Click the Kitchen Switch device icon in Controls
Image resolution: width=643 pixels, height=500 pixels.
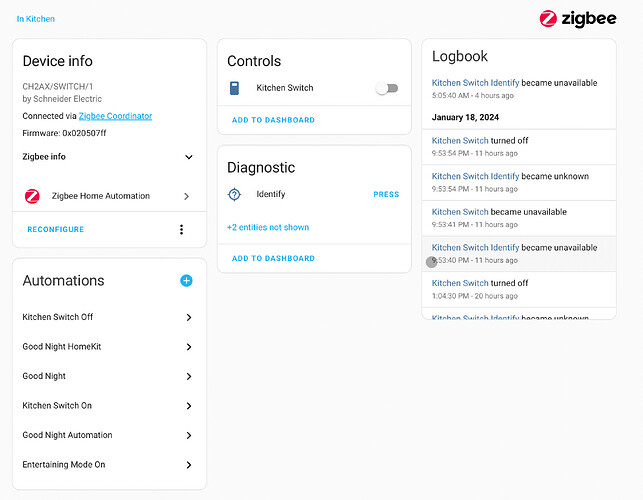click(235, 88)
